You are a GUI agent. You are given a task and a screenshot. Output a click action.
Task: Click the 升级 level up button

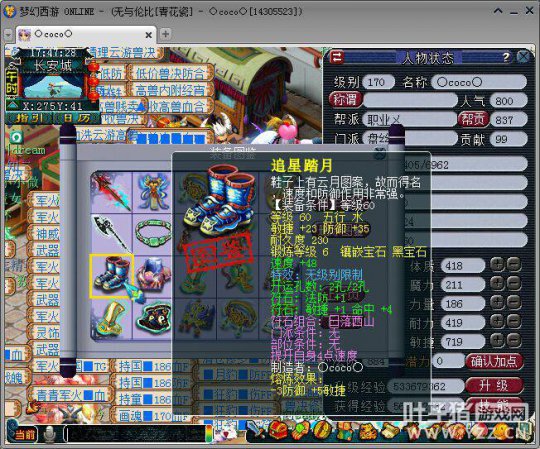click(x=494, y=385)
